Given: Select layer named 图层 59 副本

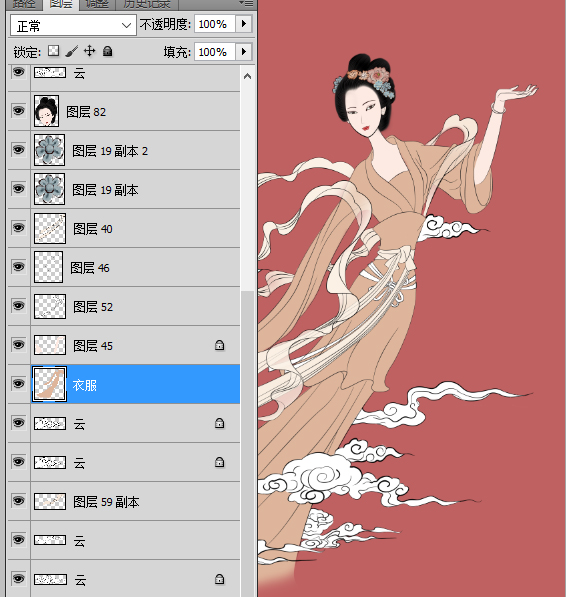Looking at the screenshot, I should (106, 502).
